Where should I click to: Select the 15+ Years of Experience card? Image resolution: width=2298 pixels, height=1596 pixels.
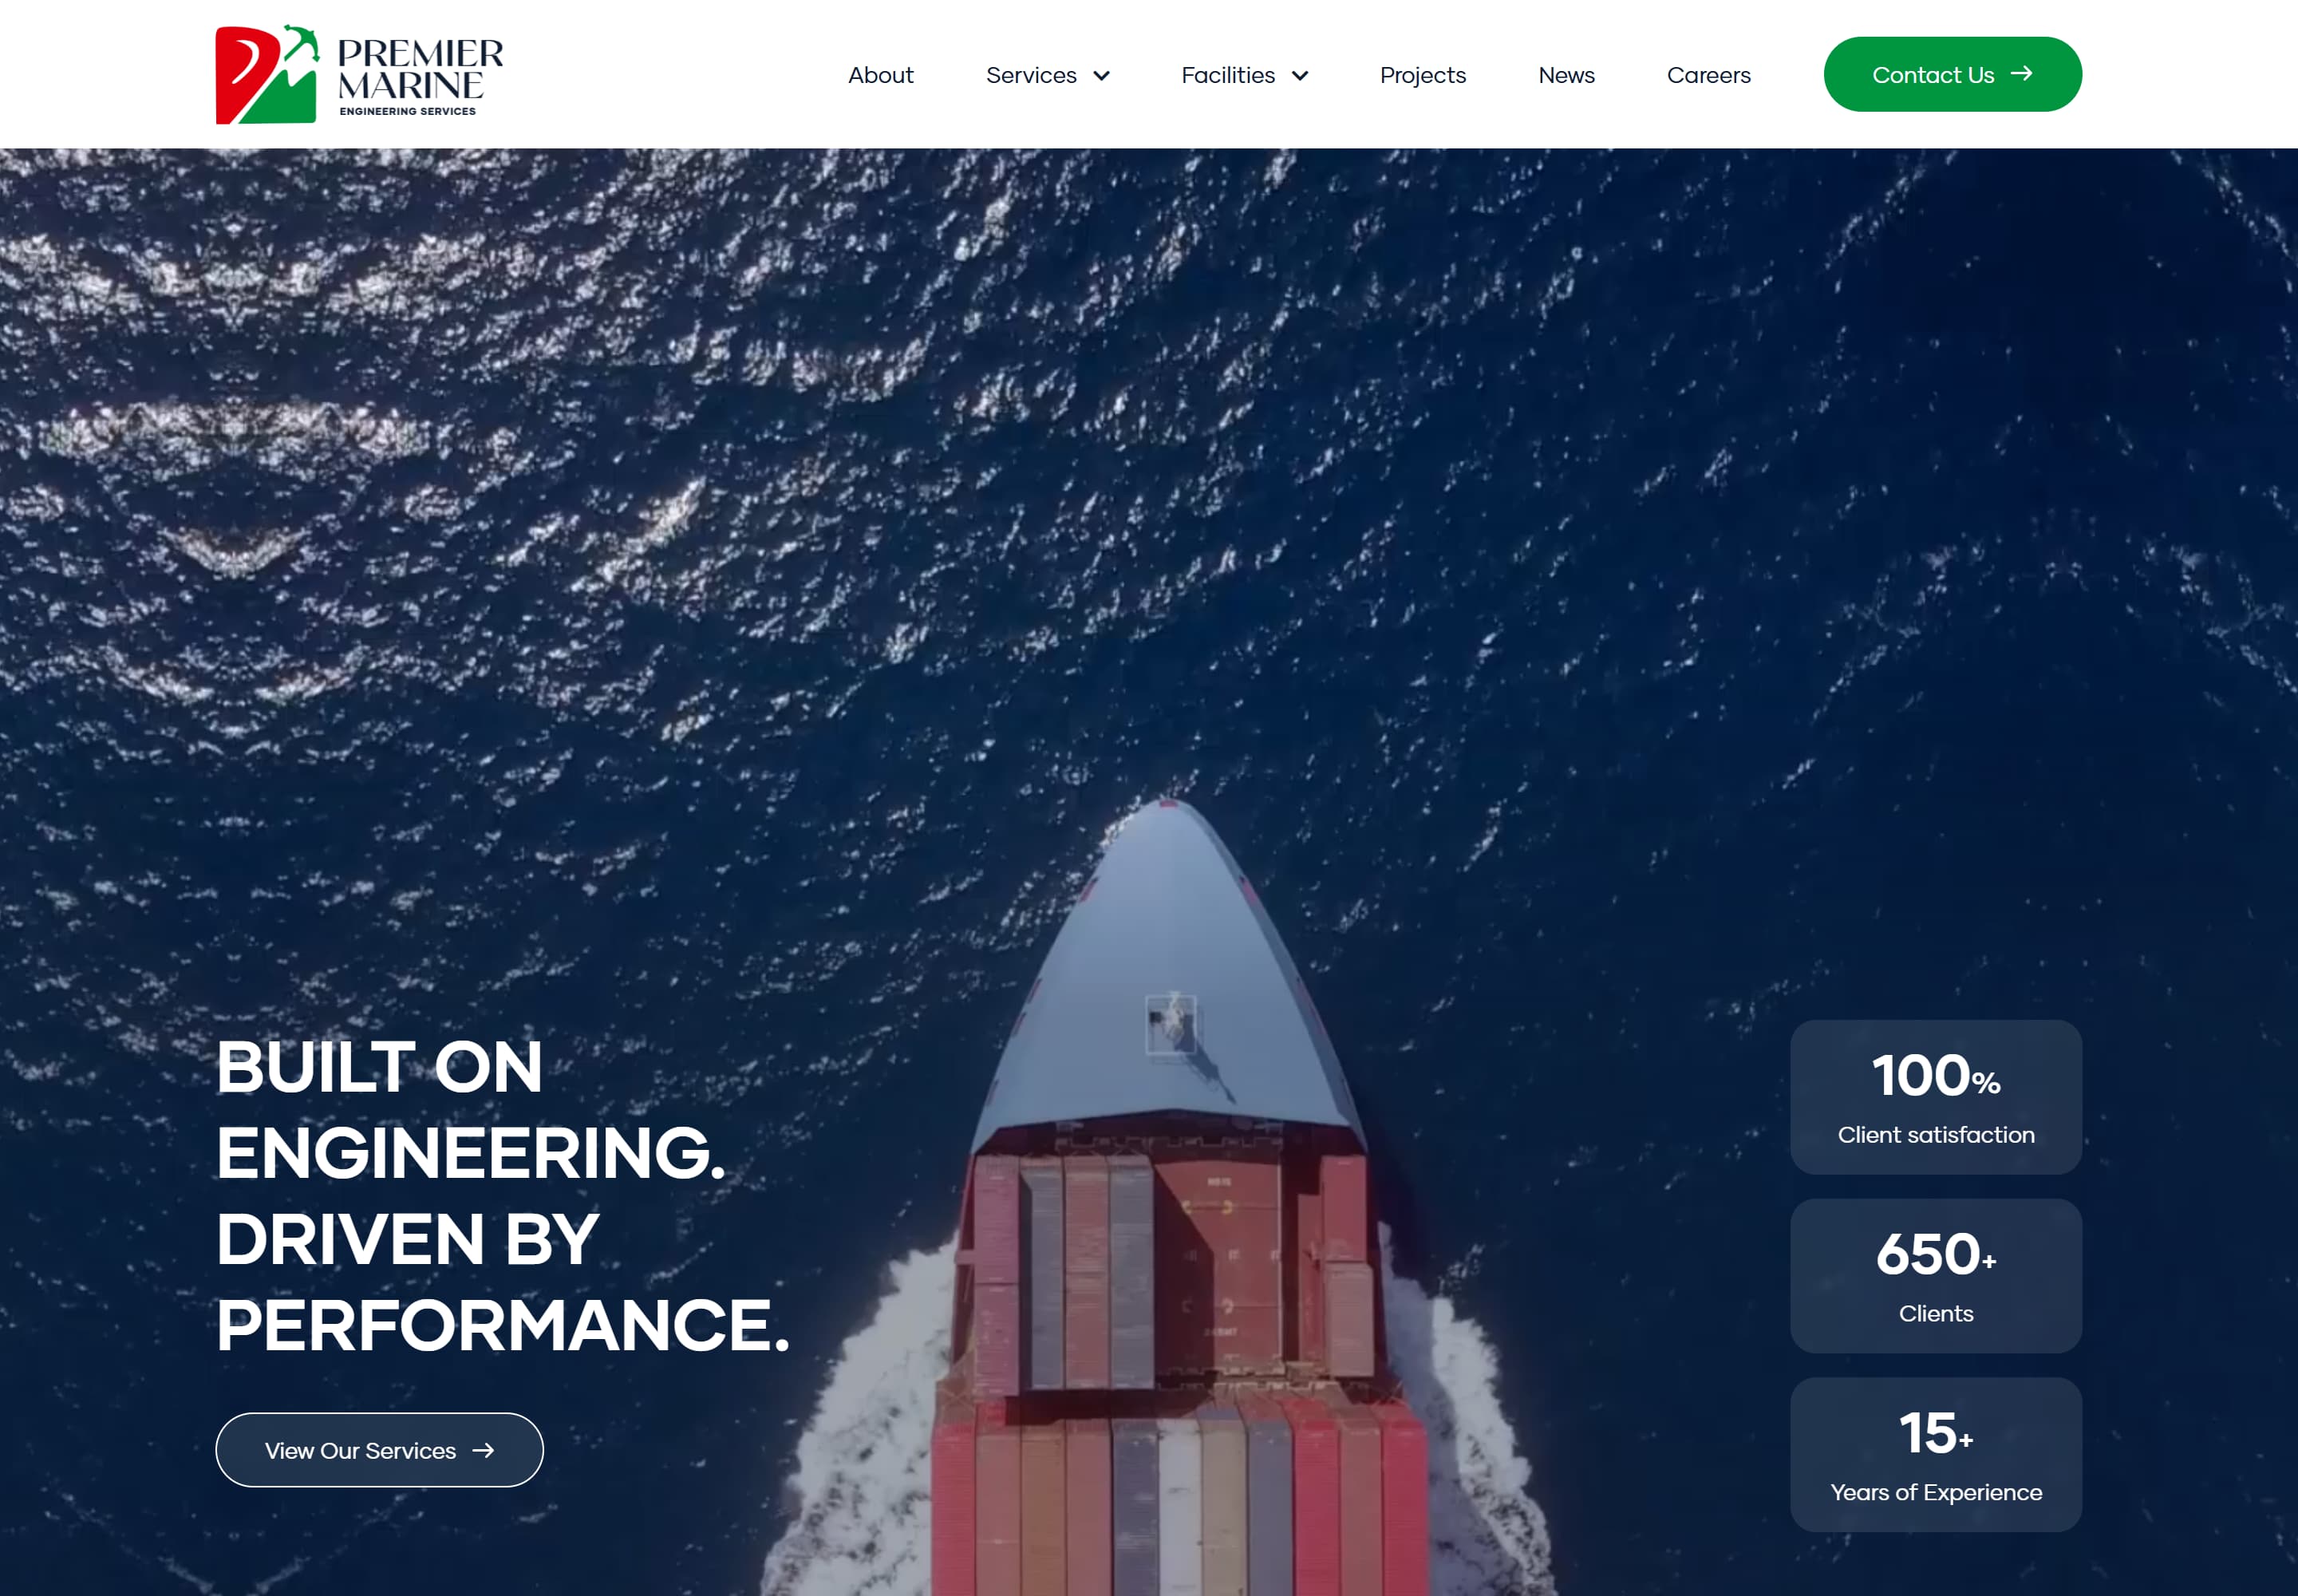coord(1935,1454)
